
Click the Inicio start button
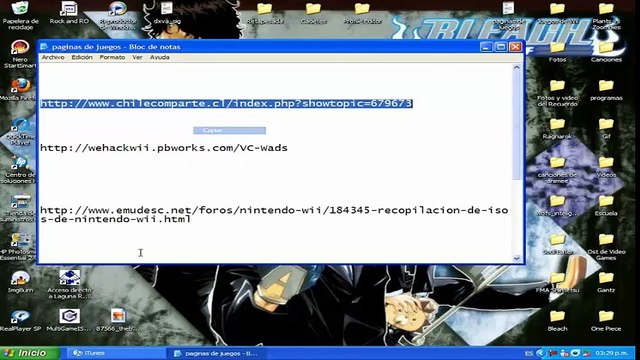[29, 353]
